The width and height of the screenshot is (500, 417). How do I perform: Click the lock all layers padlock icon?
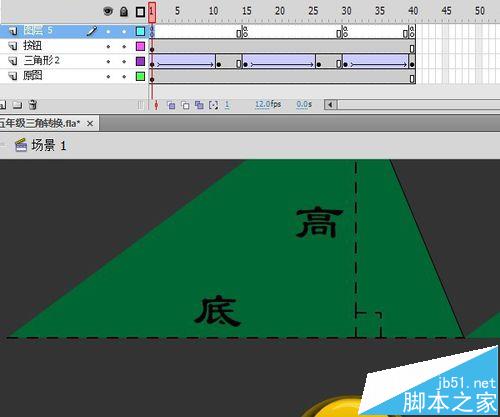124,12
